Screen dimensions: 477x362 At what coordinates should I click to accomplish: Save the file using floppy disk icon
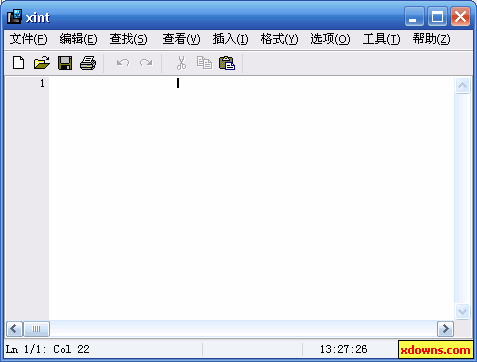pos(65,63)
